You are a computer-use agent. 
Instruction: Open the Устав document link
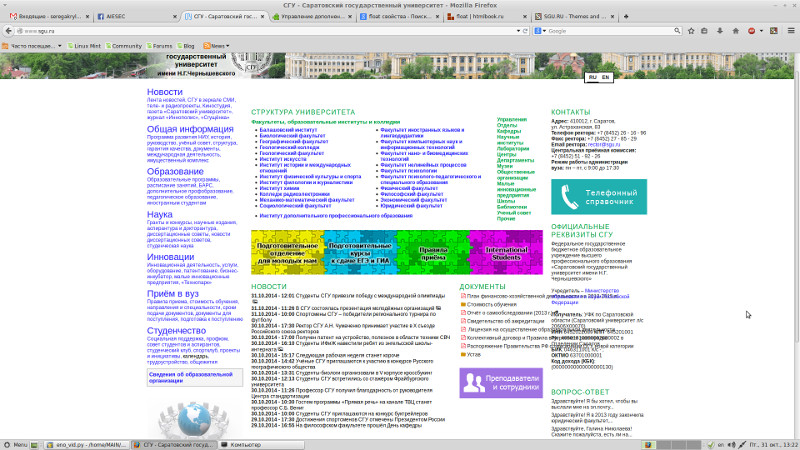click(473, 354)
